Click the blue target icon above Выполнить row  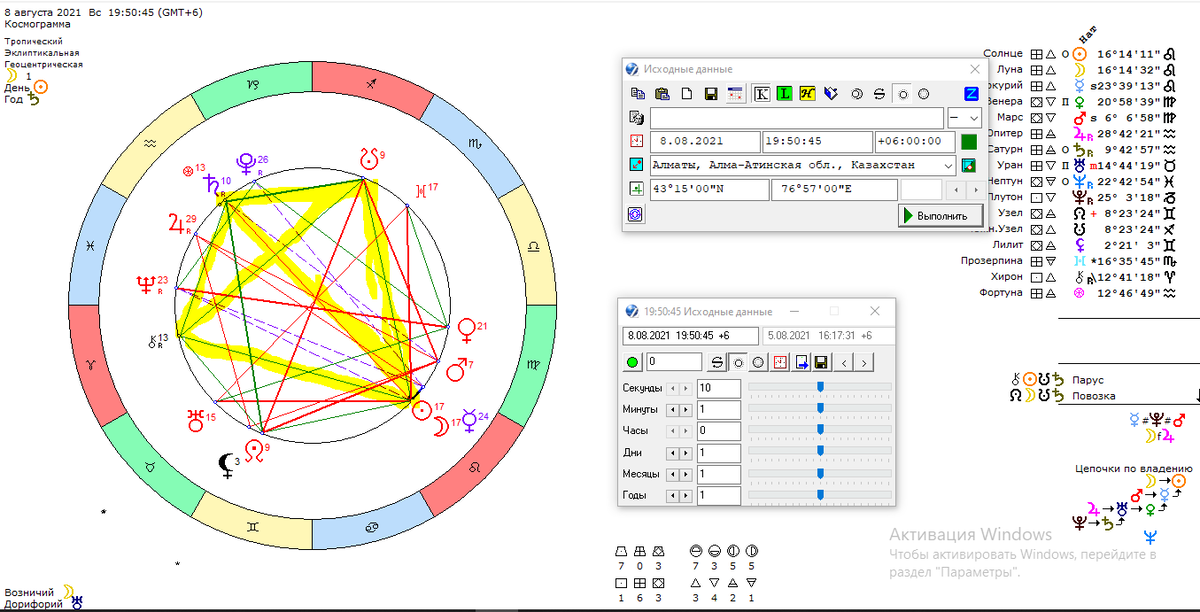coord(635,215)
